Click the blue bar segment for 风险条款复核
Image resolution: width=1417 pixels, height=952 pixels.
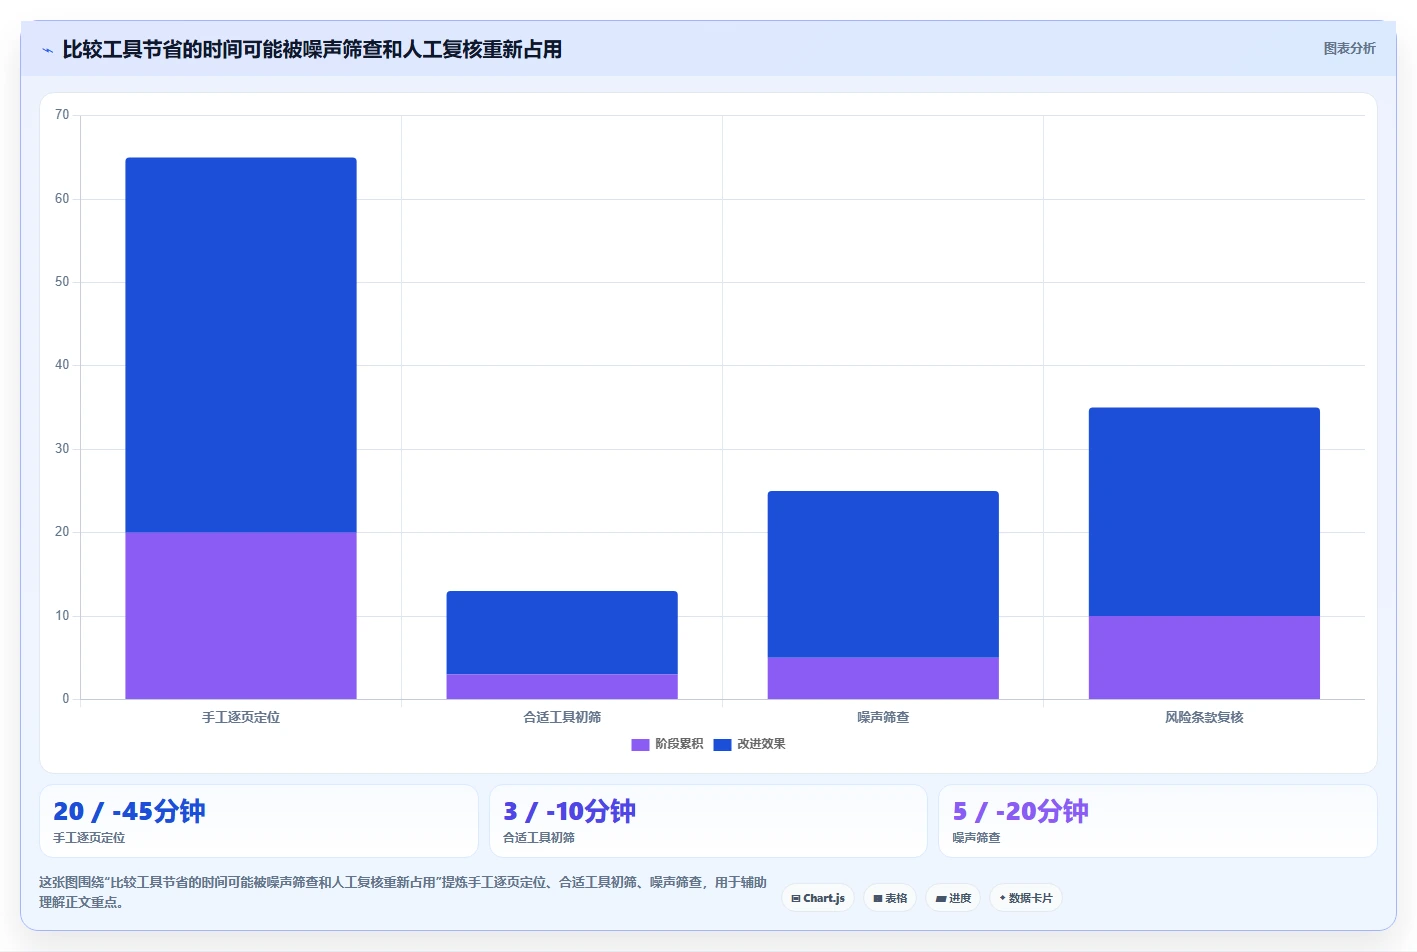[1204, 512]
